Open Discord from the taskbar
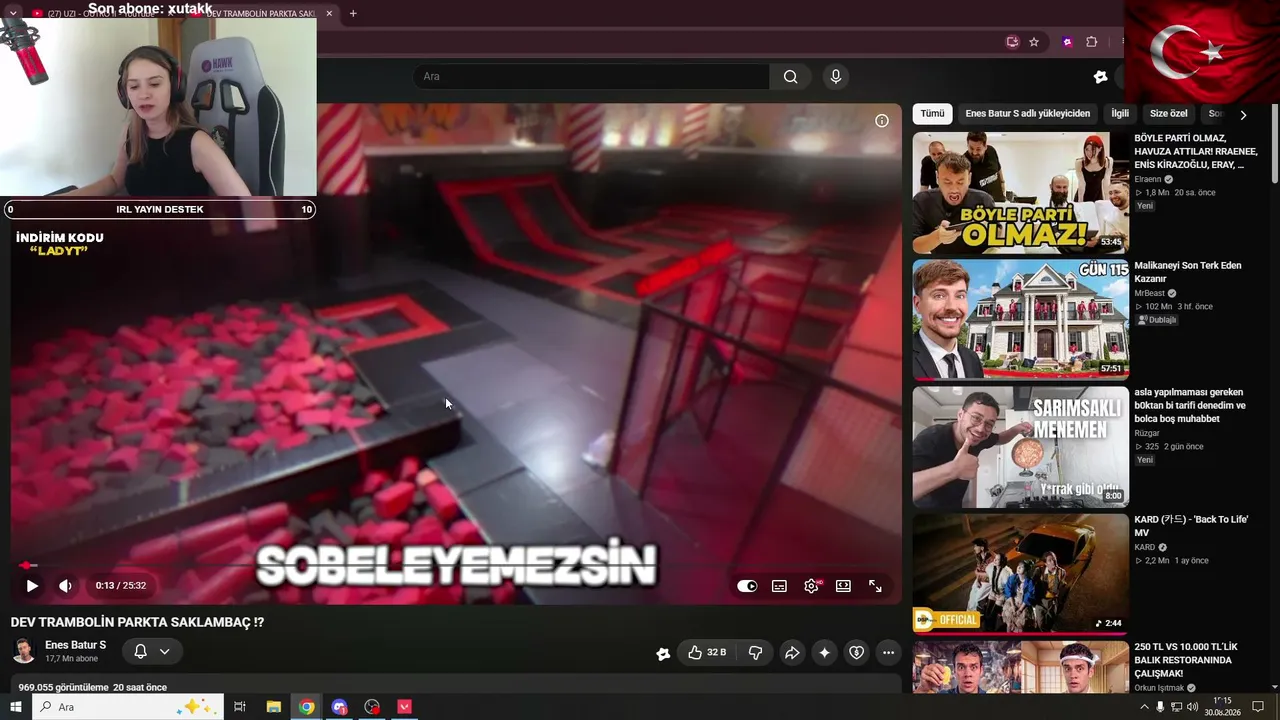This screenshot has height=720, width=1280. click(x=339, y=707)
